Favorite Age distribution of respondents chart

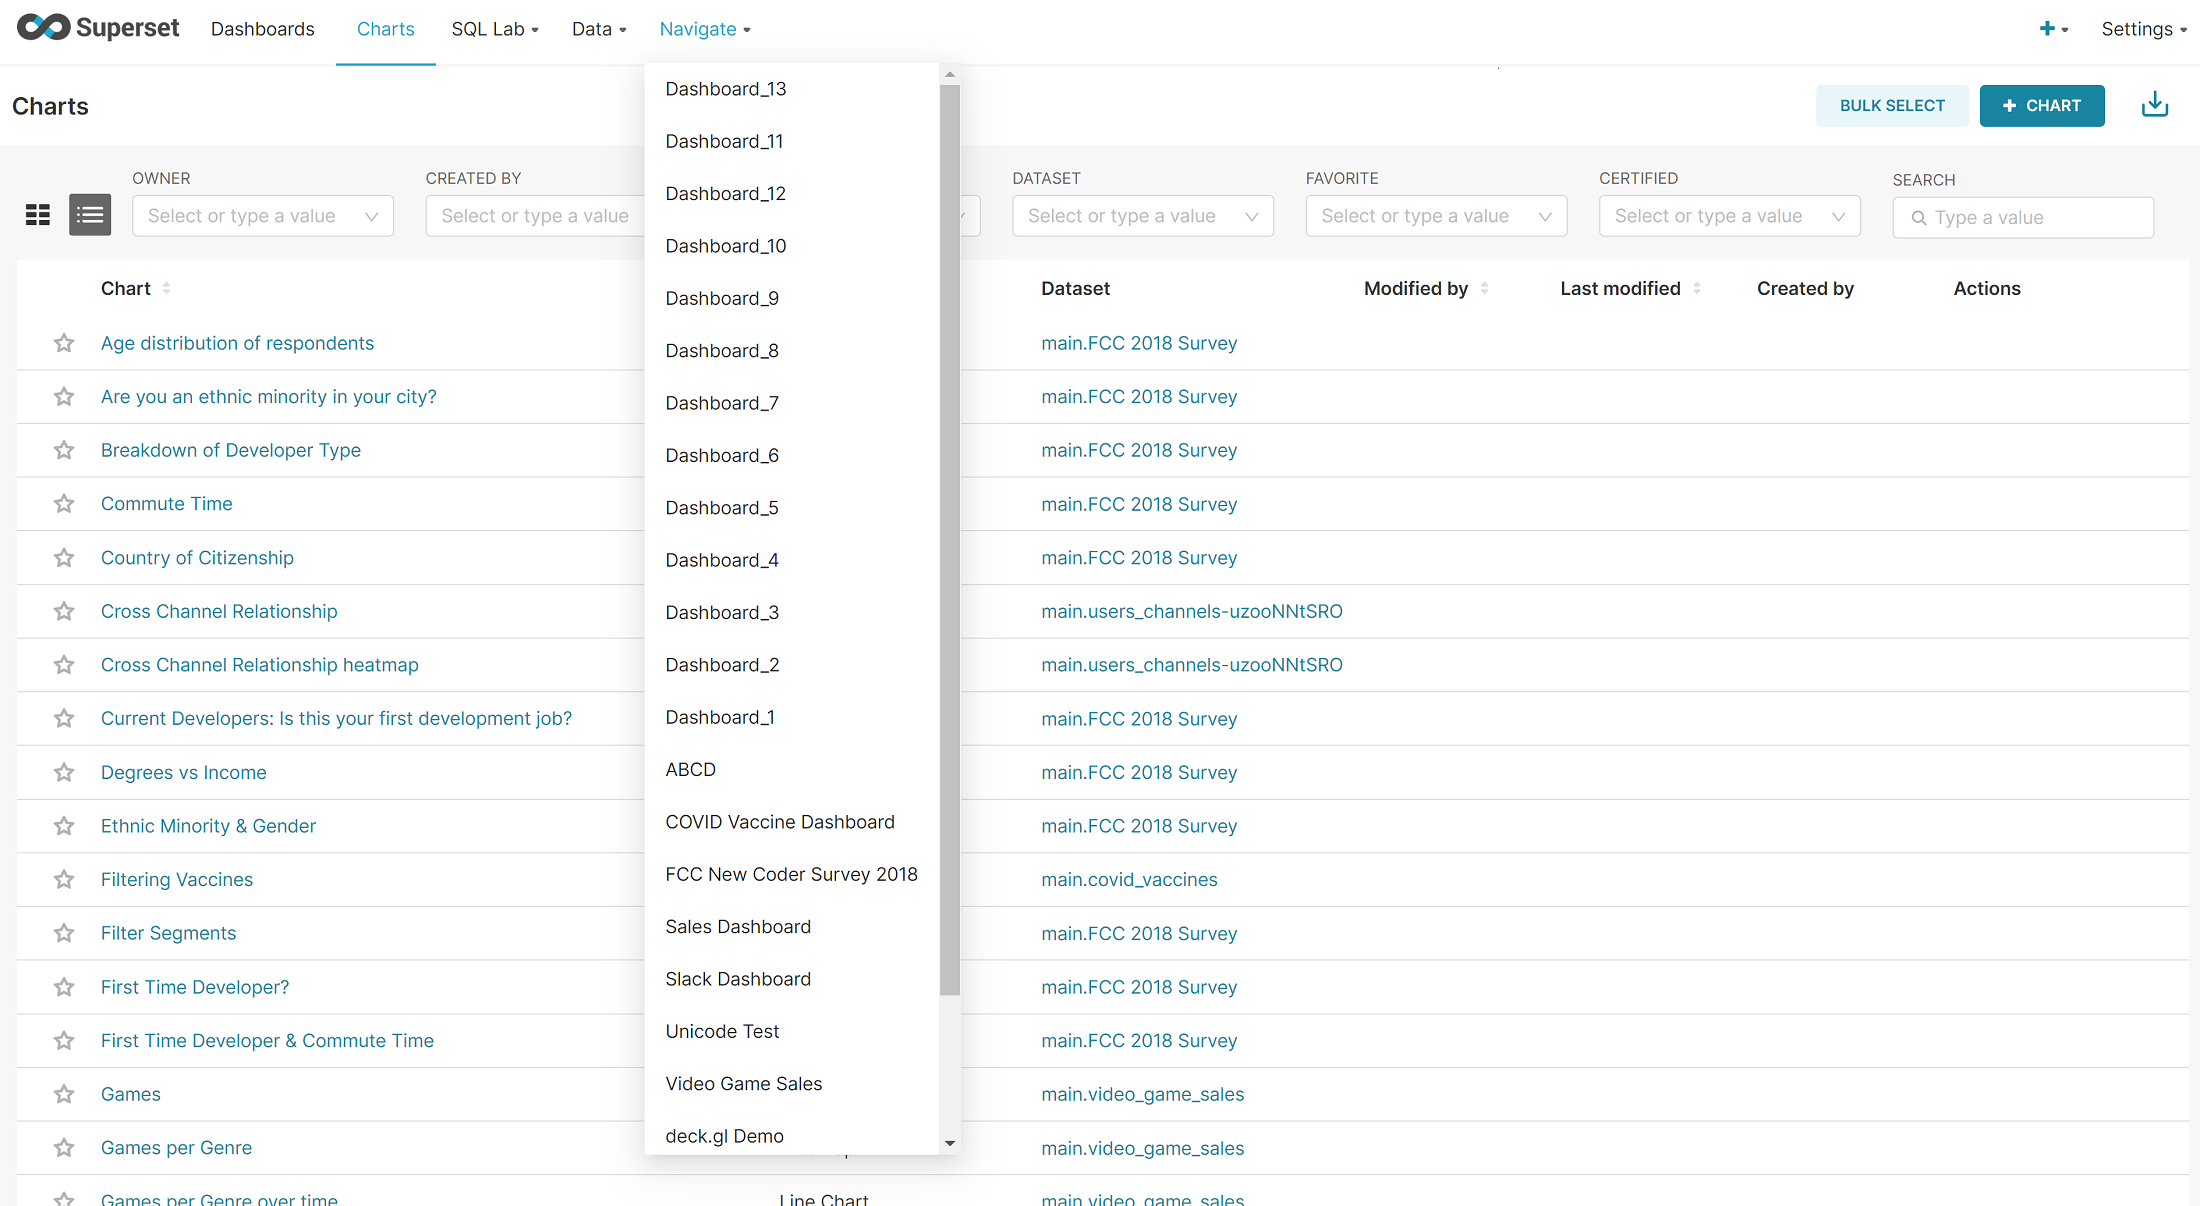64,343
